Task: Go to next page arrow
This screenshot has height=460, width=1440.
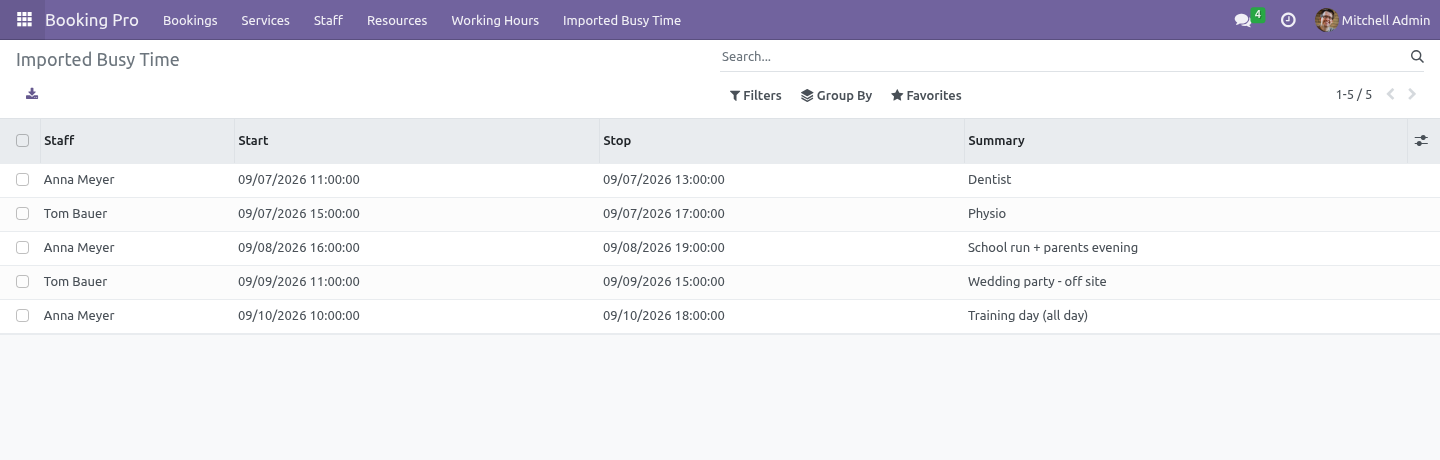Action: 1412,95
